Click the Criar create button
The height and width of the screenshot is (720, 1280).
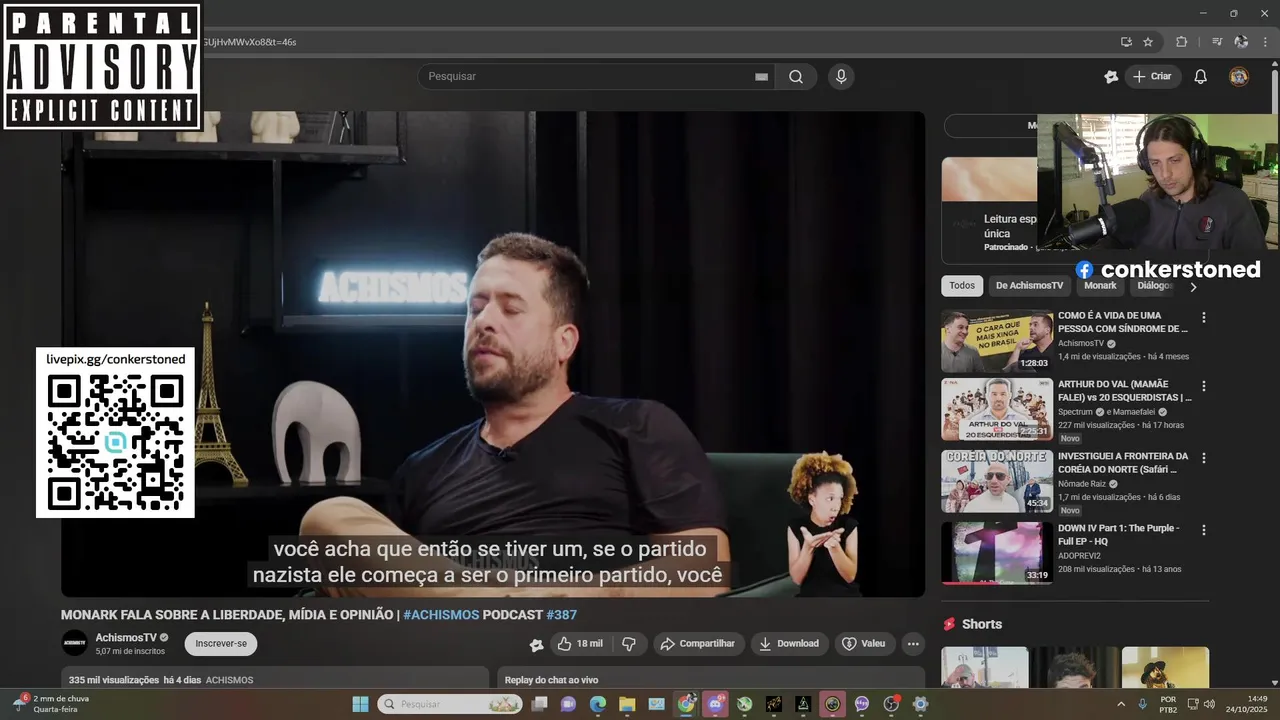1153,77
